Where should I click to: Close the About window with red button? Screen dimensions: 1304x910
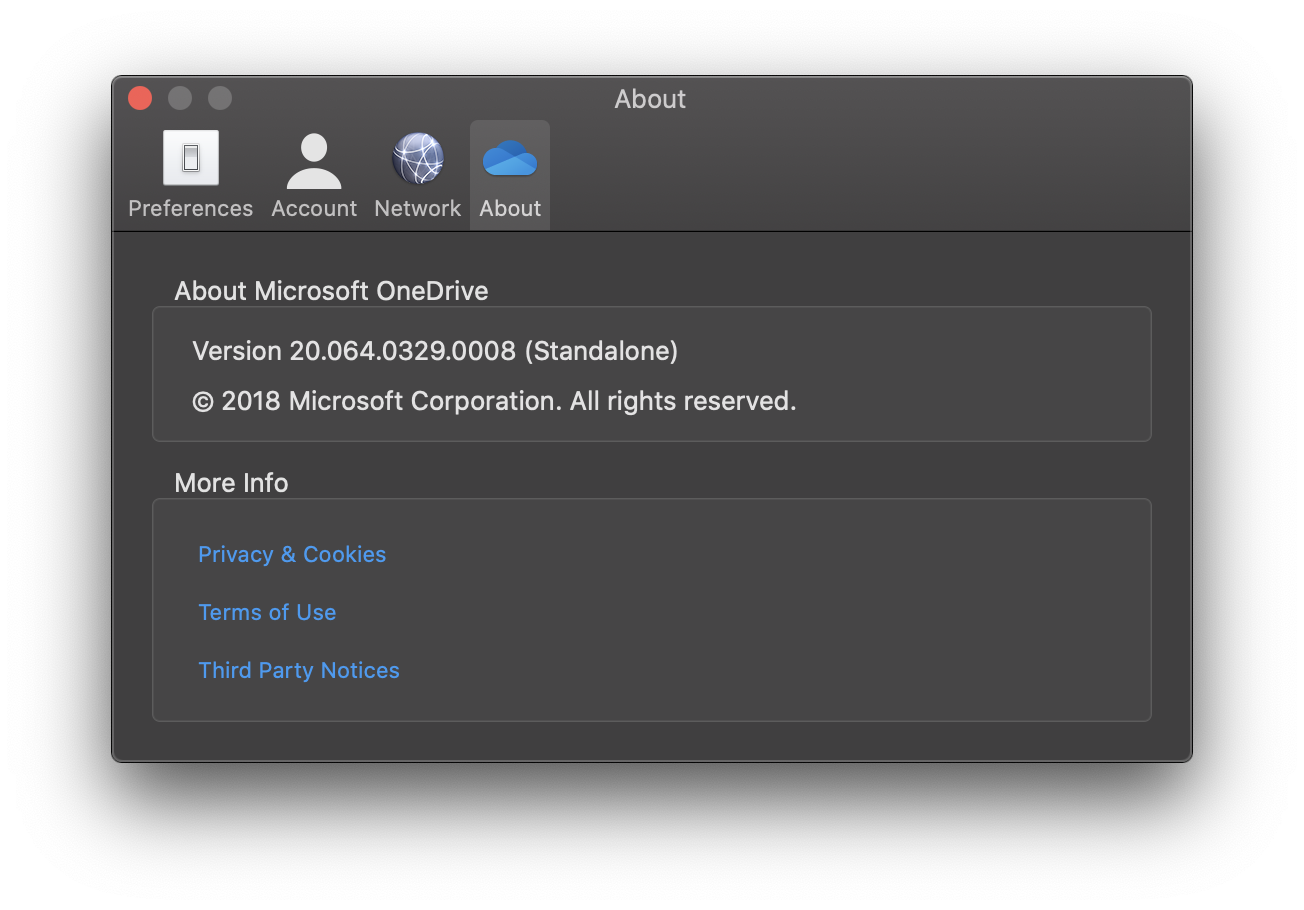point(140,98)
